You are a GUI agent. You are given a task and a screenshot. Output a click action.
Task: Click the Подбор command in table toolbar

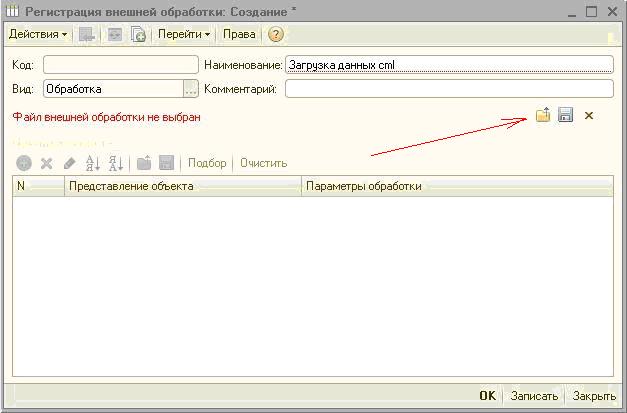pos(207,163)
